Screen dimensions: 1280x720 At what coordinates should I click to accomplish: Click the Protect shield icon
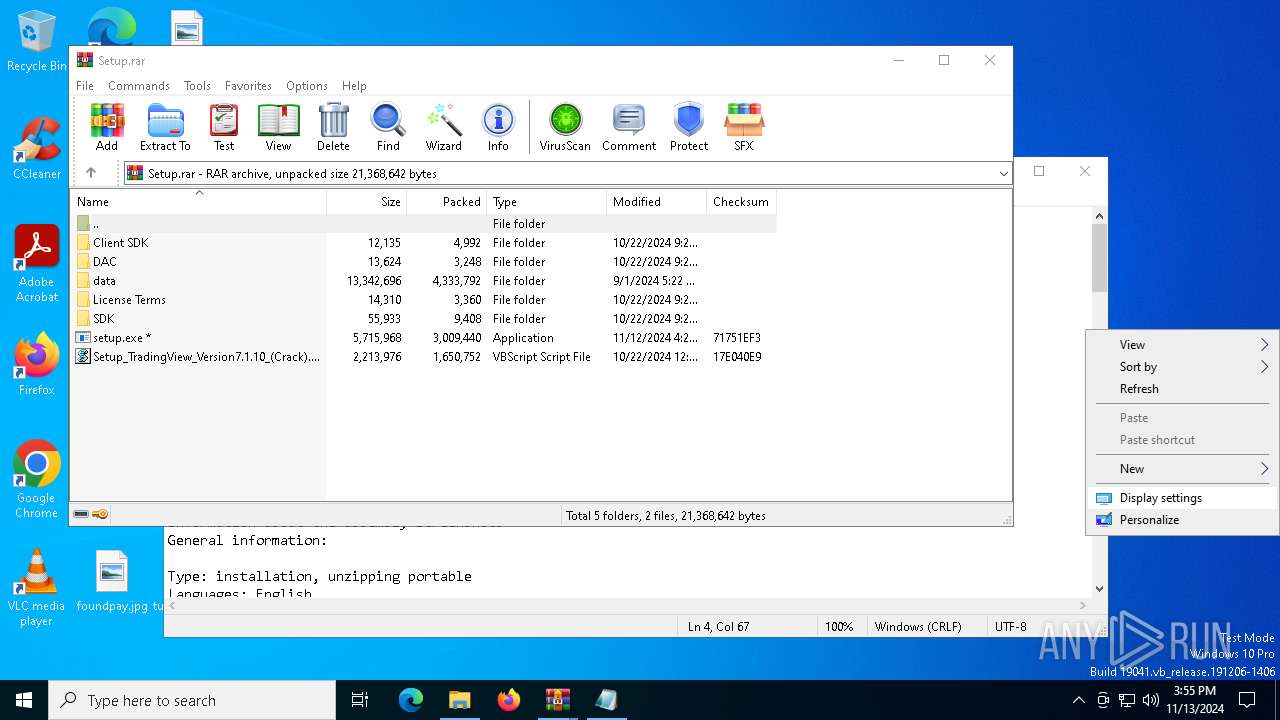coord(689,127)
